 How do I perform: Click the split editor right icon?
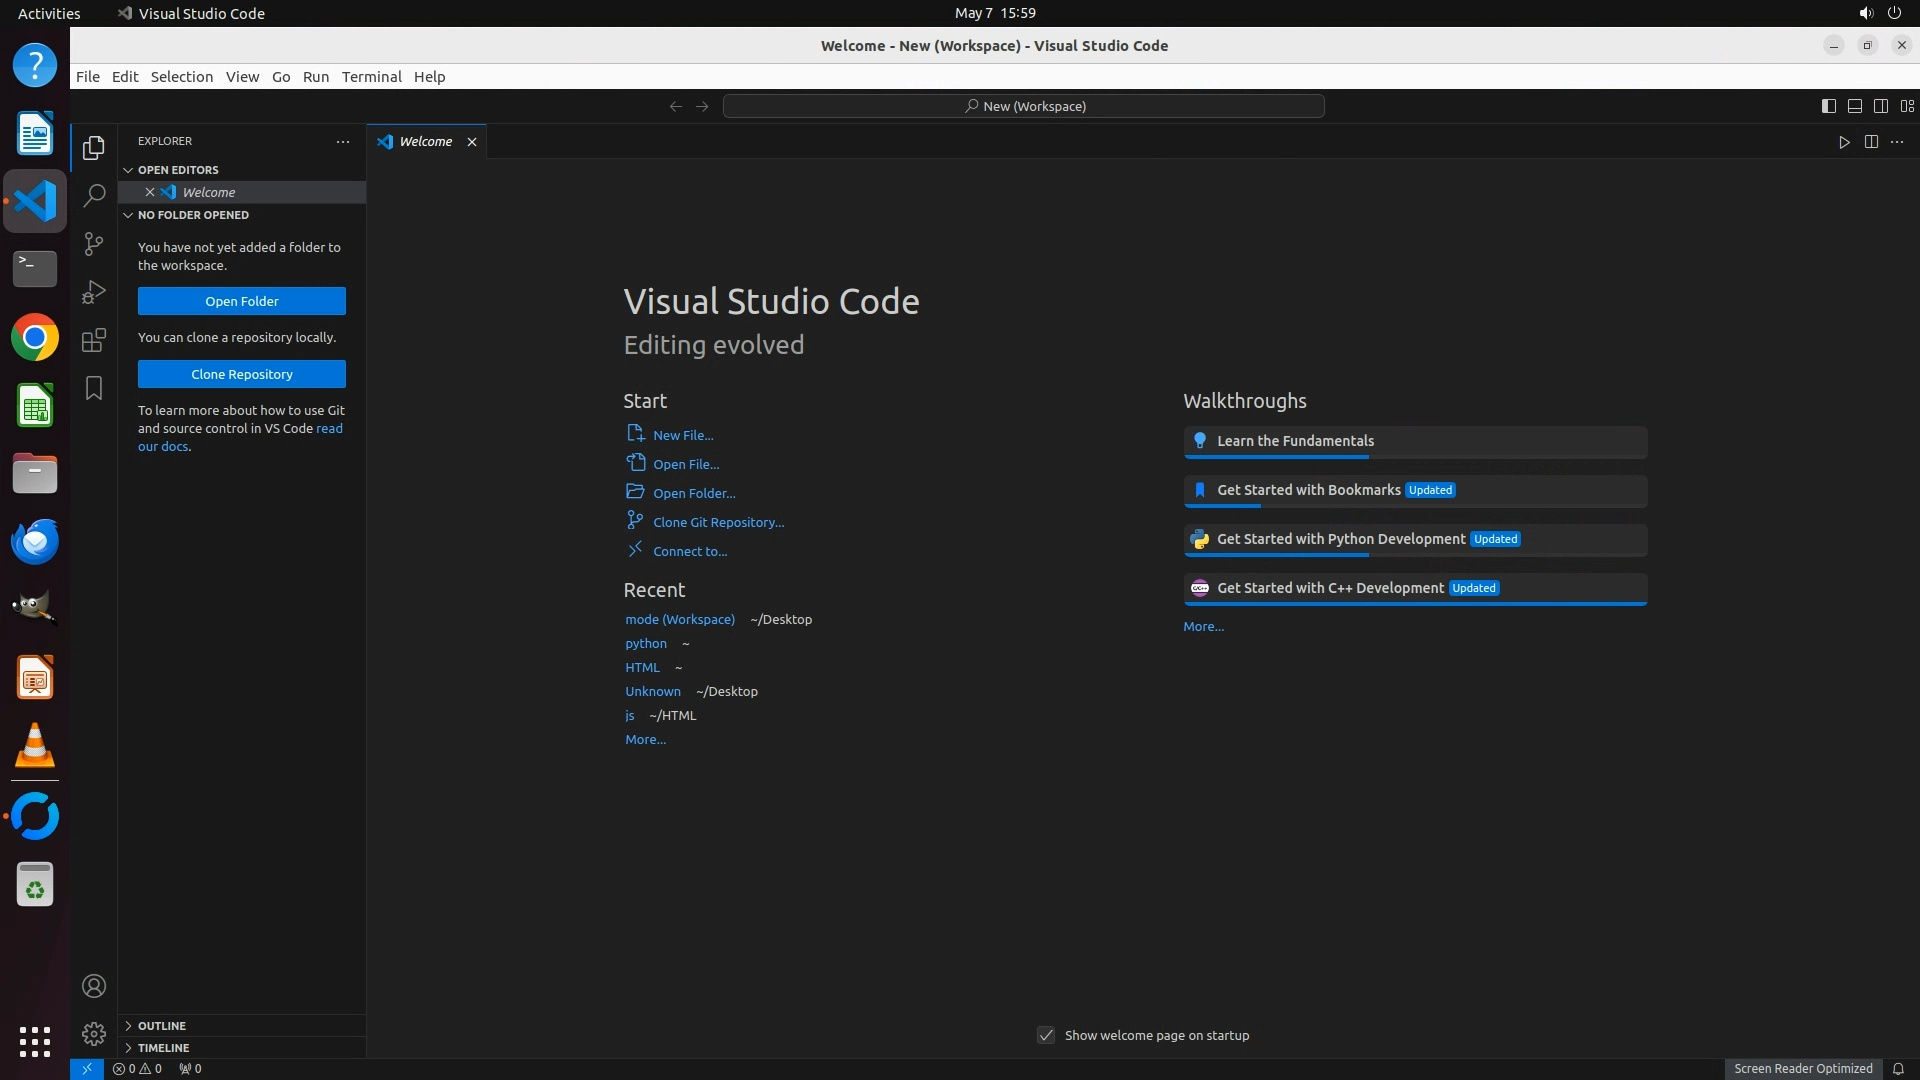click(x=1871, y=142)
